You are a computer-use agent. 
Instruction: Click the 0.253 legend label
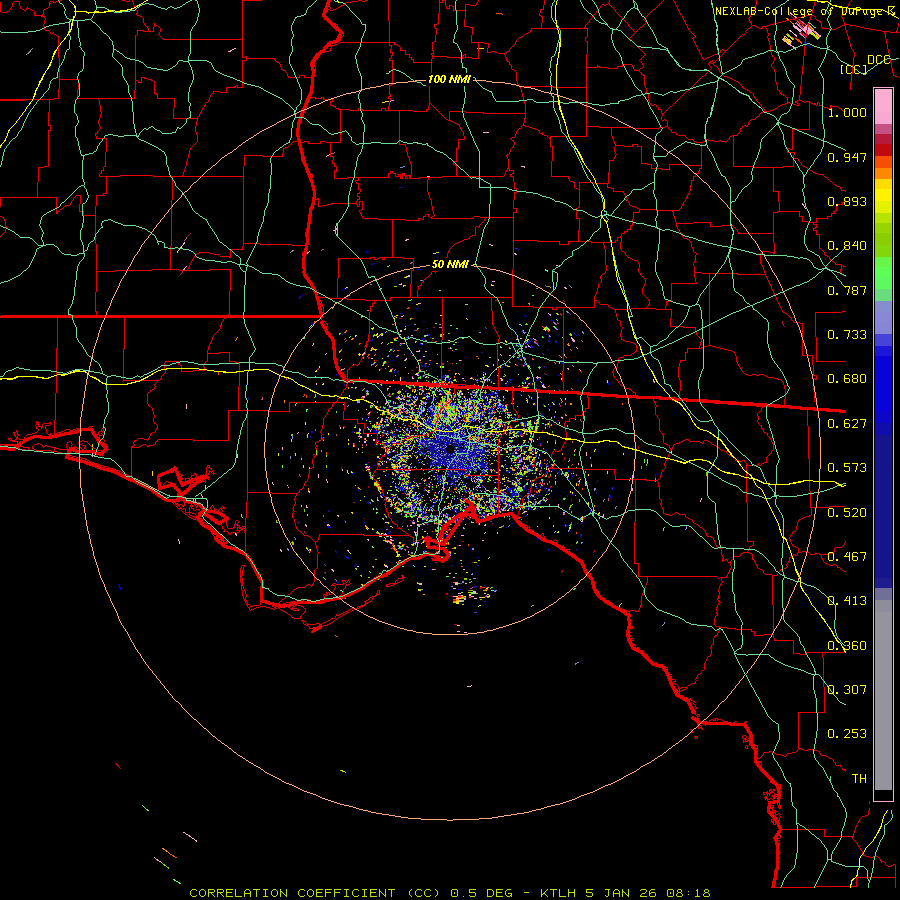point(847,734)
